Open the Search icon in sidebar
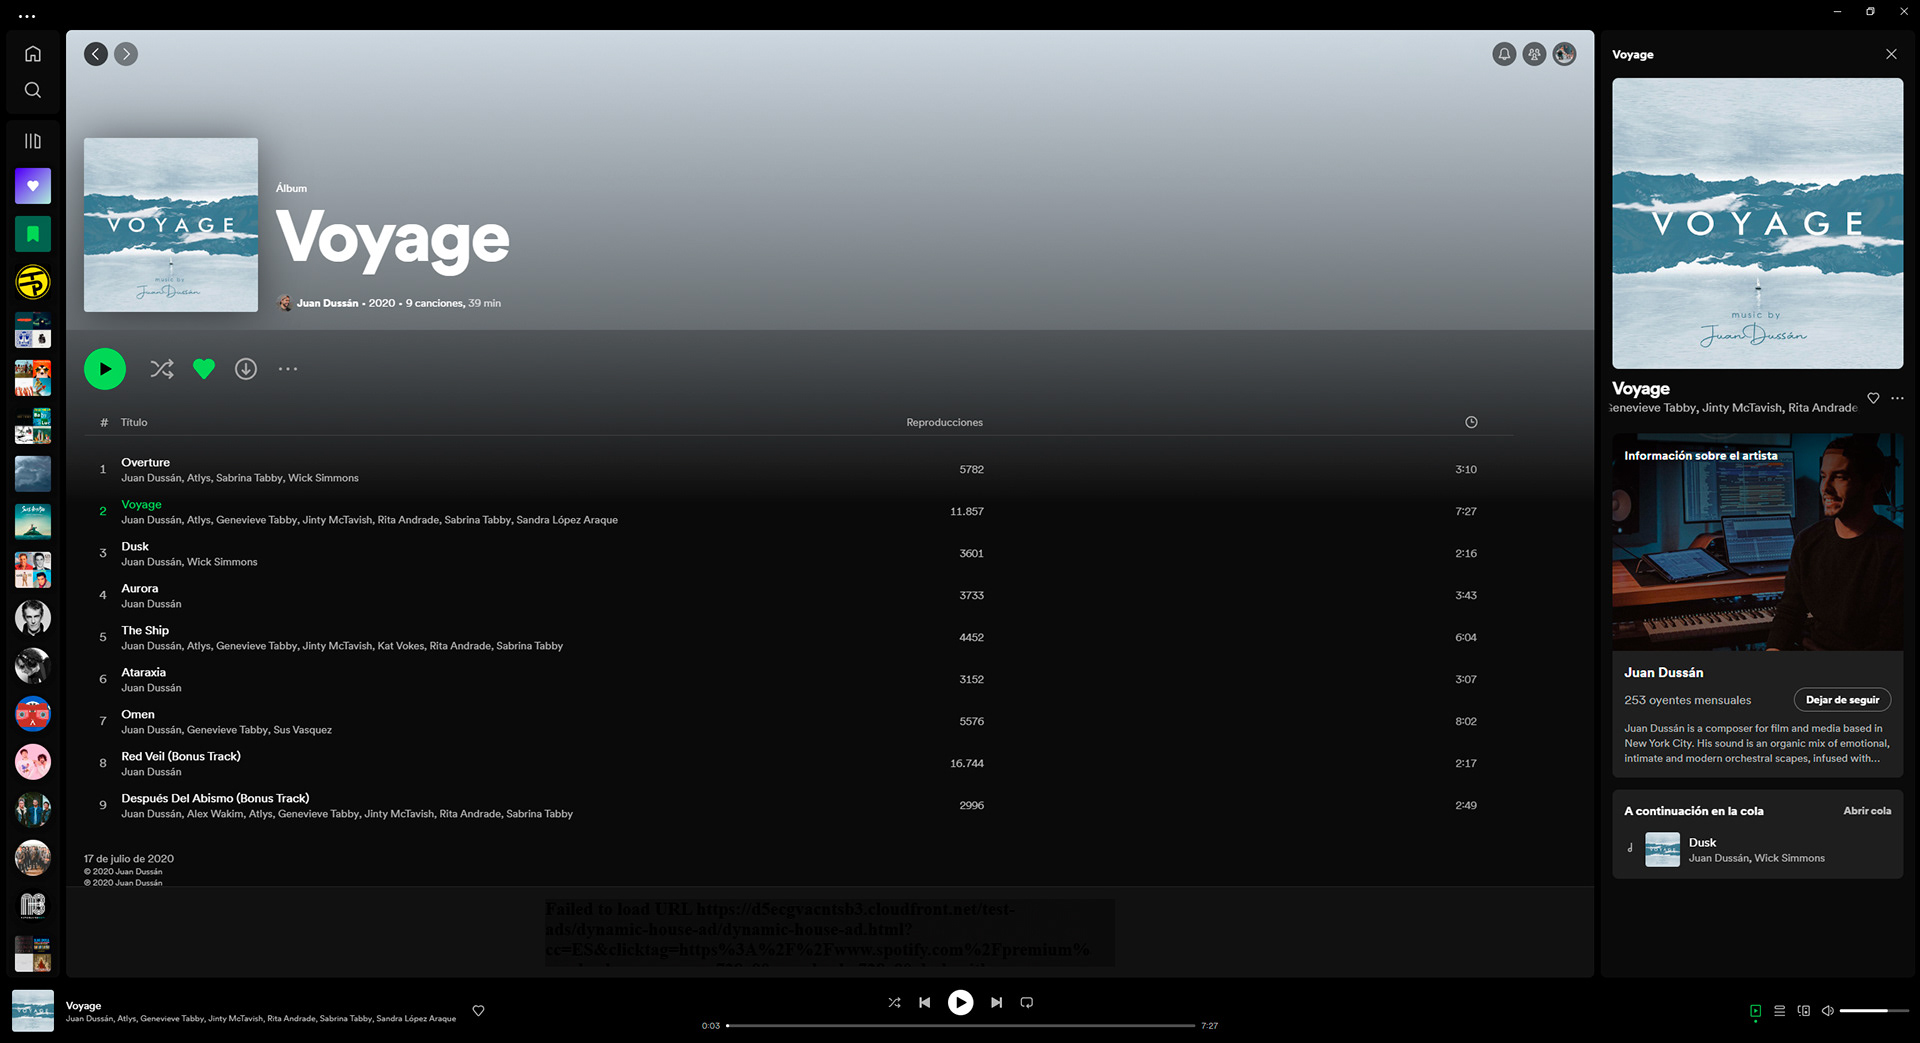 33,90
